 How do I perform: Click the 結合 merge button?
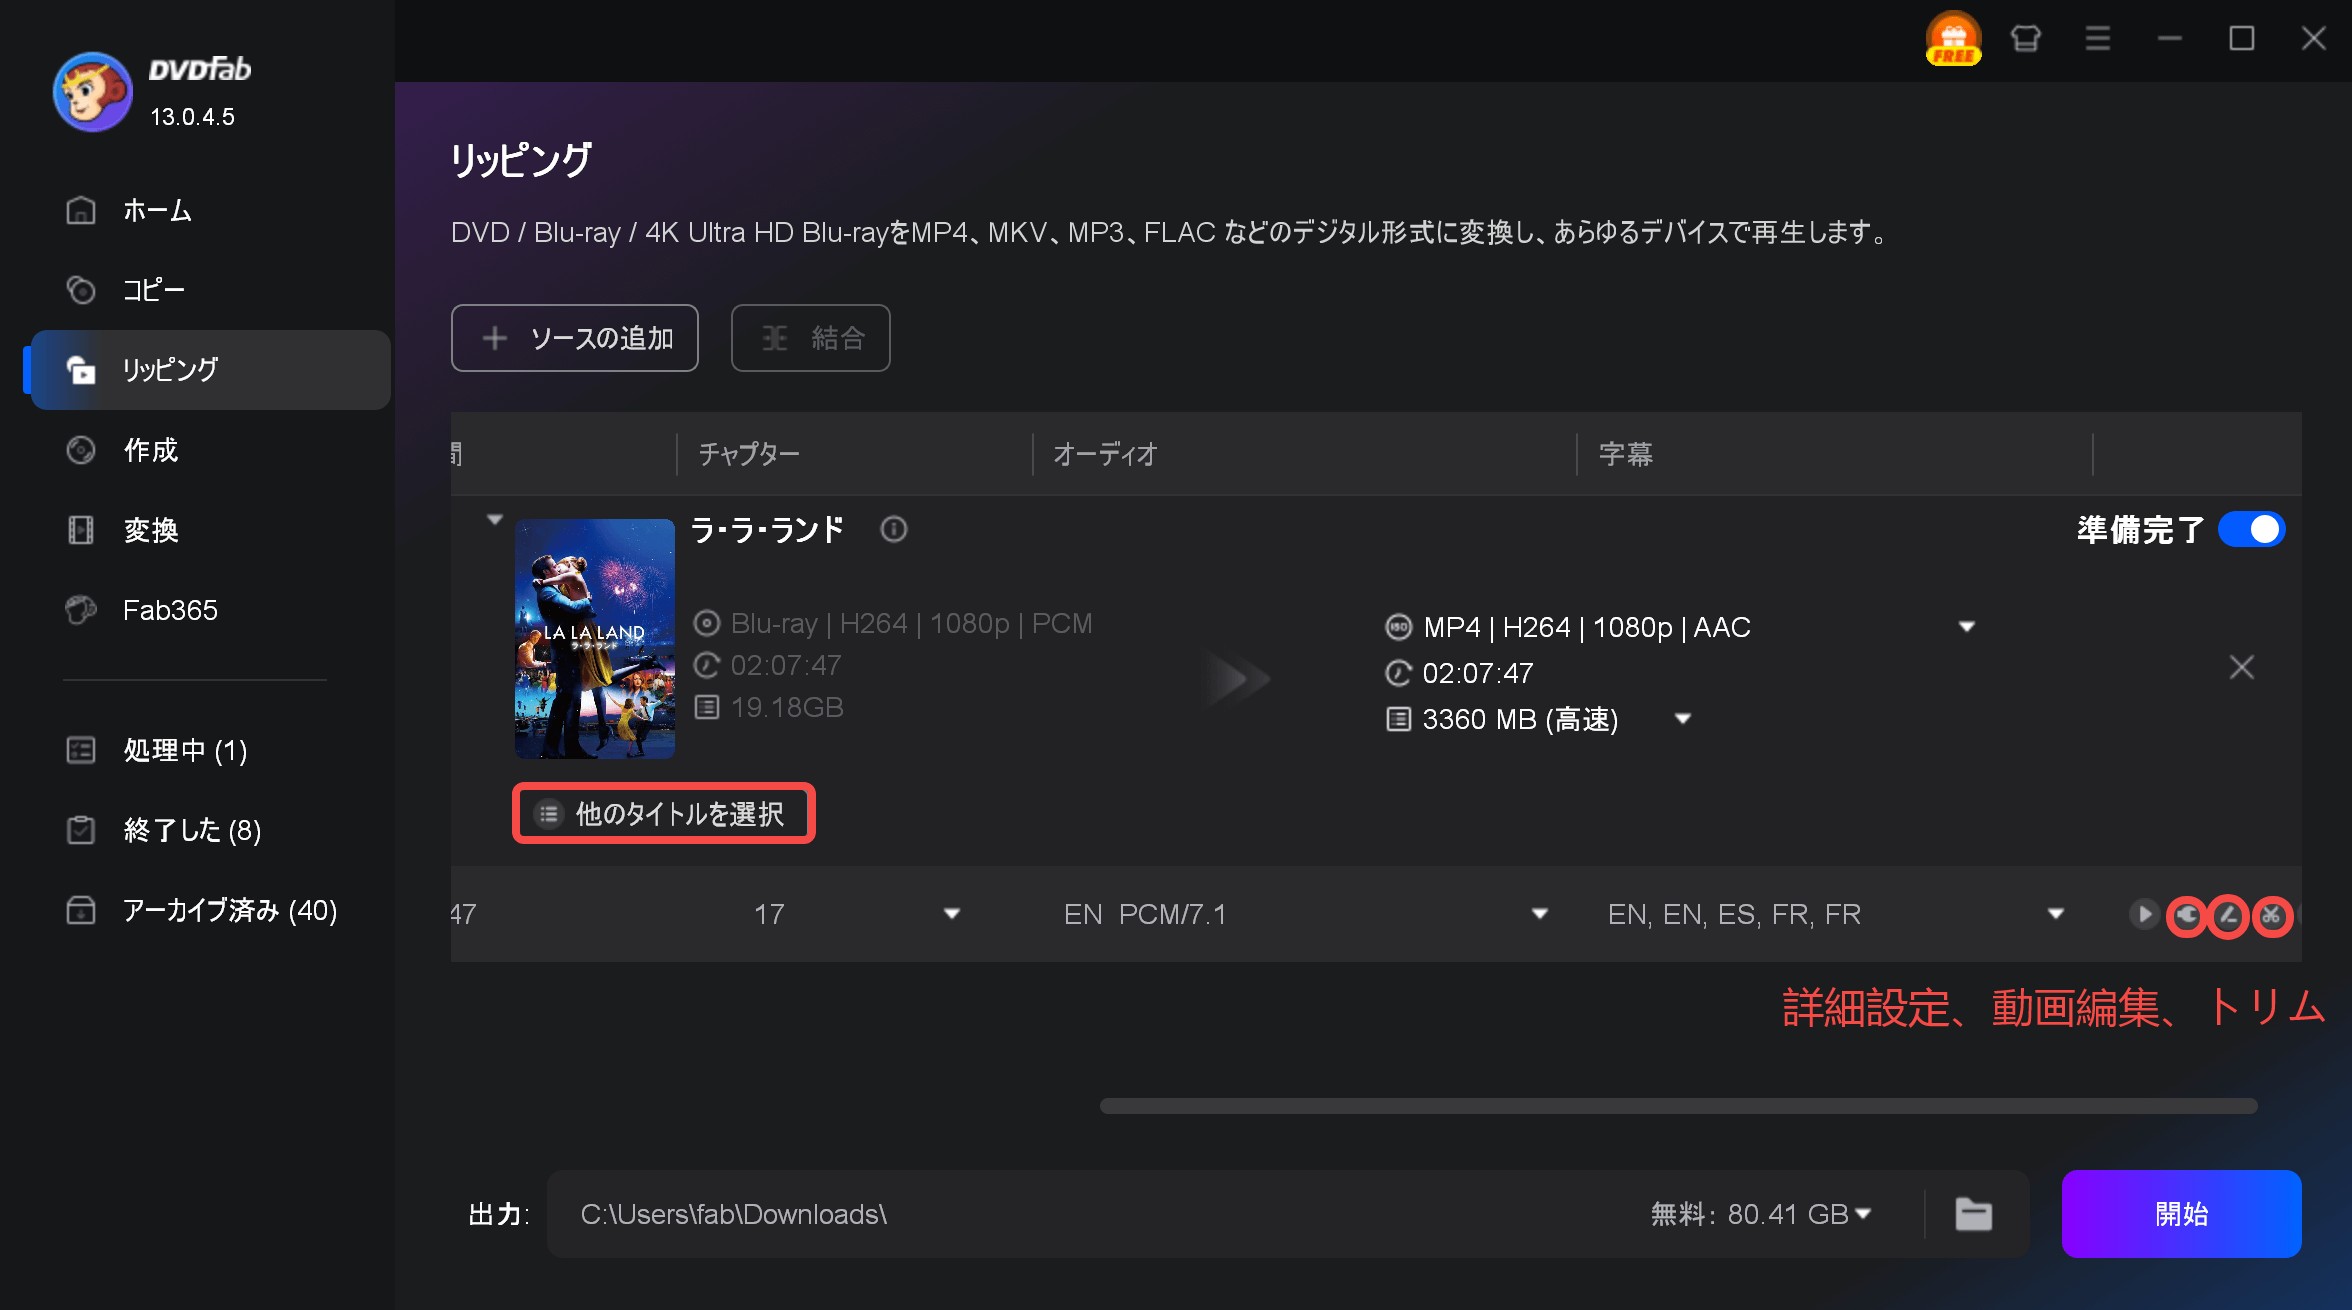point(811,338)
